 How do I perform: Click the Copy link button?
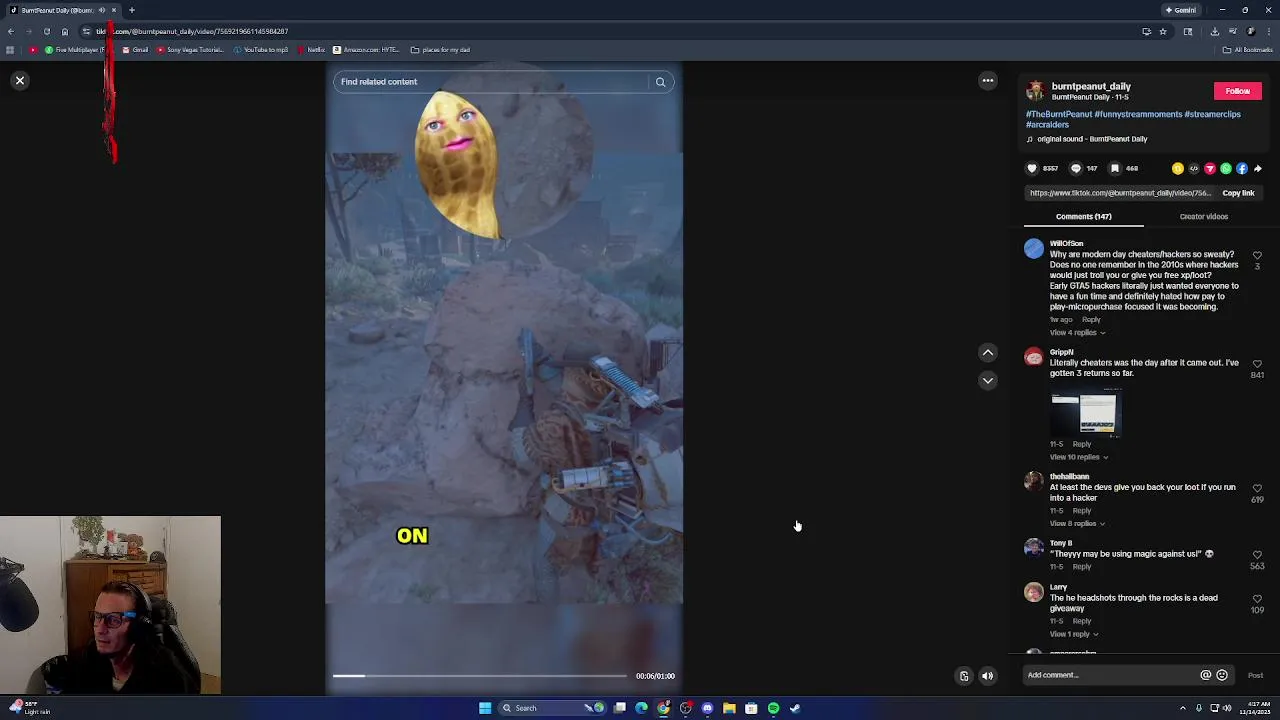(1237, 193)
